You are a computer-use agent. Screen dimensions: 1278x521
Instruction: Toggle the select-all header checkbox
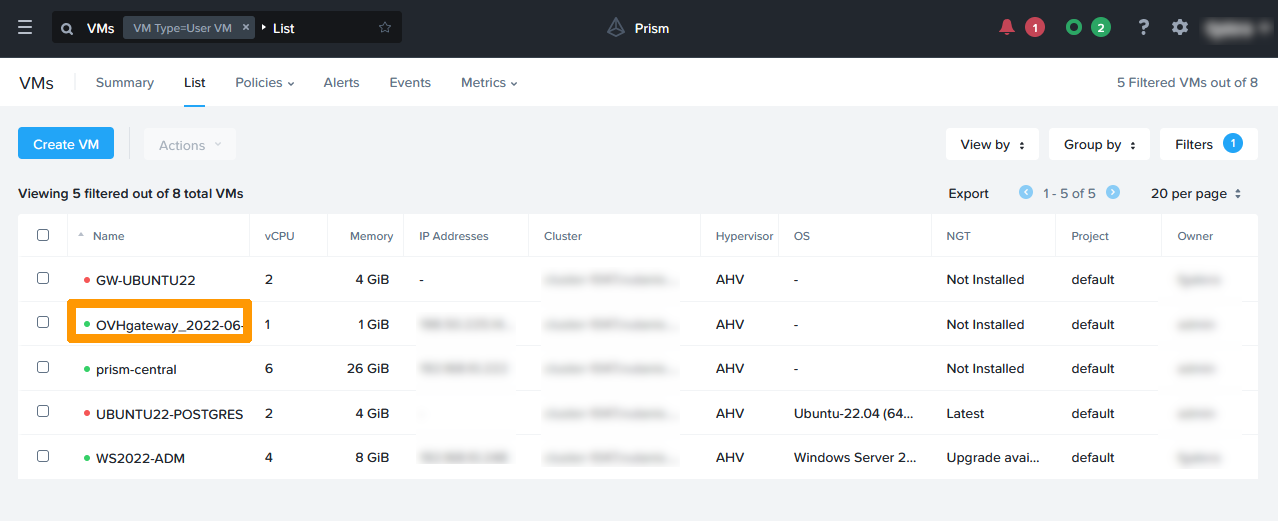(43, 235)
